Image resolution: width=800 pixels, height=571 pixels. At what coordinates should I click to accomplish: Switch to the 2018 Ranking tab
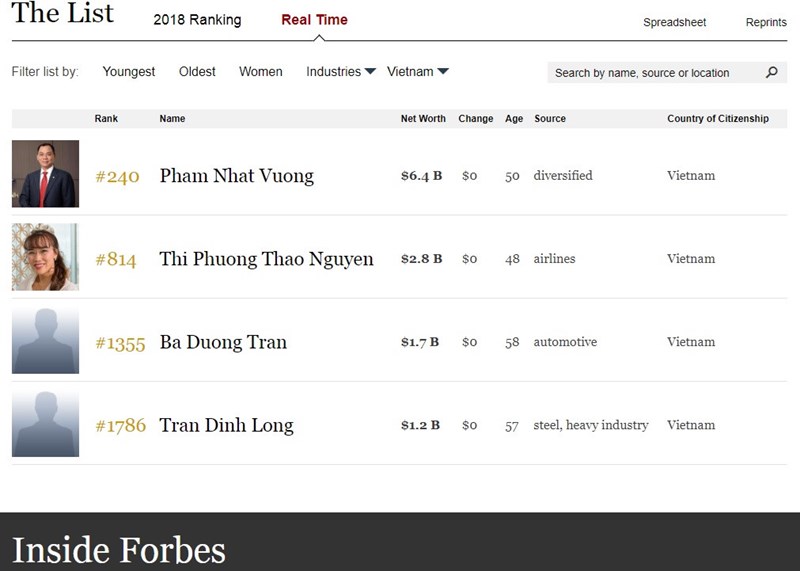point(197,20)
